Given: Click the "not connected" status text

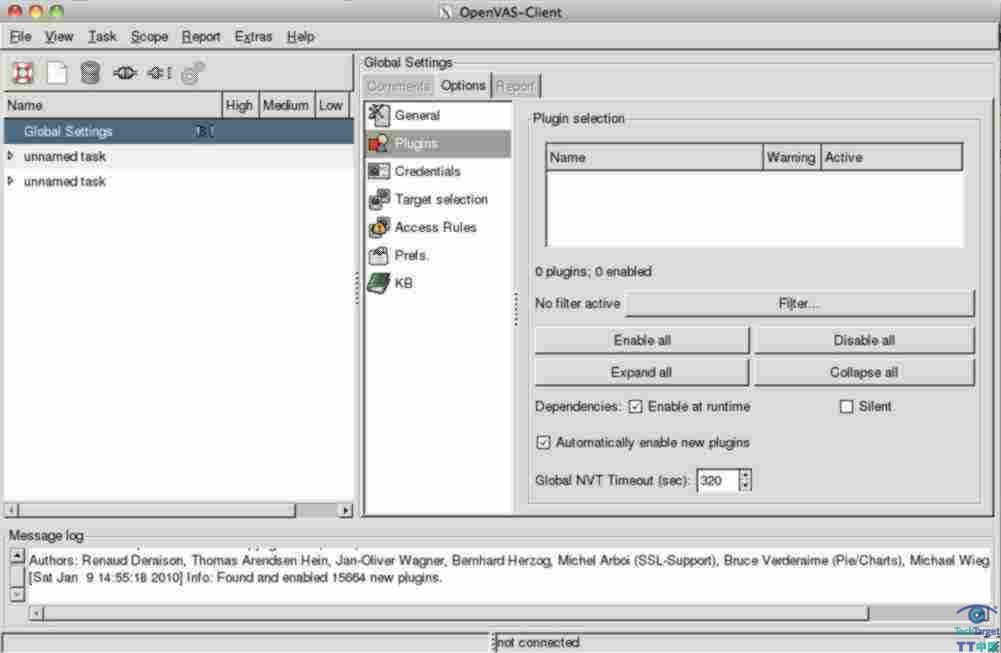Looking at the screenshot, I should click(x=538, y=642).
